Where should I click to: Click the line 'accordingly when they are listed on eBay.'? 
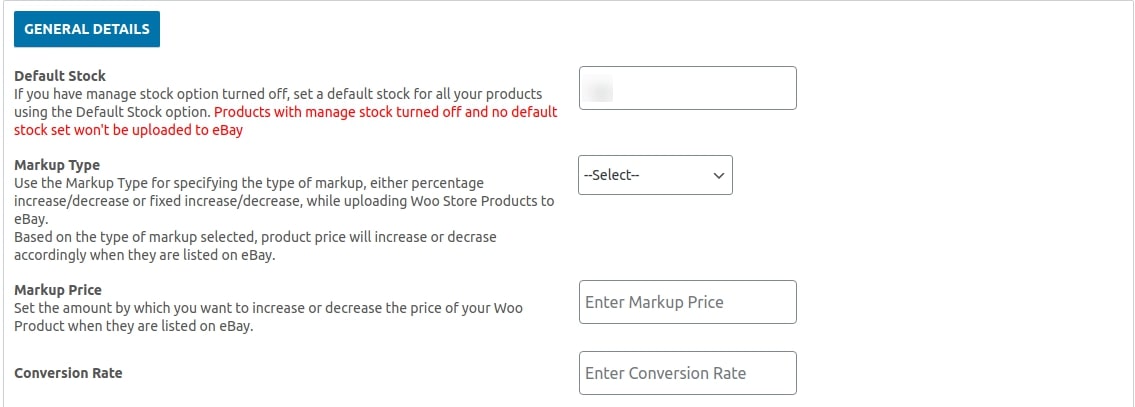click(x=145, y=256)
